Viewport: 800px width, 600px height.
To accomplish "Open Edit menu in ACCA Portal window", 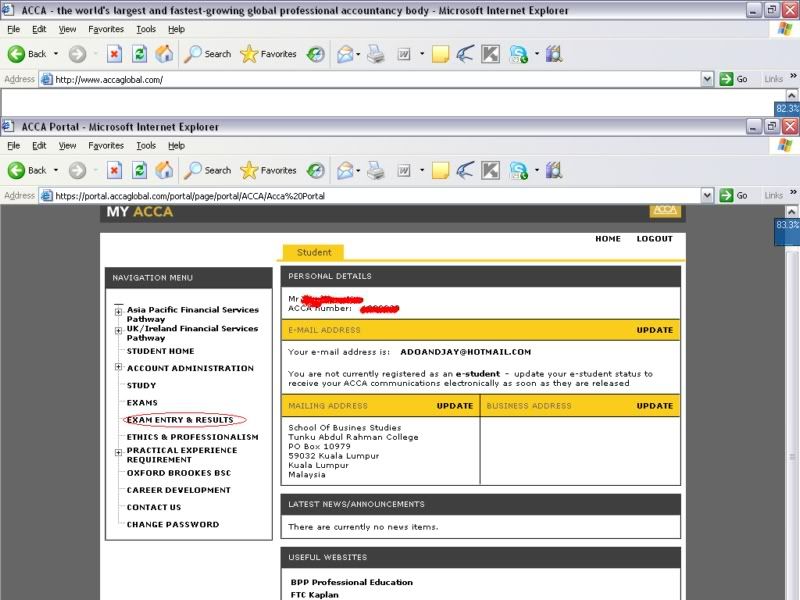I will click(39, 146).
